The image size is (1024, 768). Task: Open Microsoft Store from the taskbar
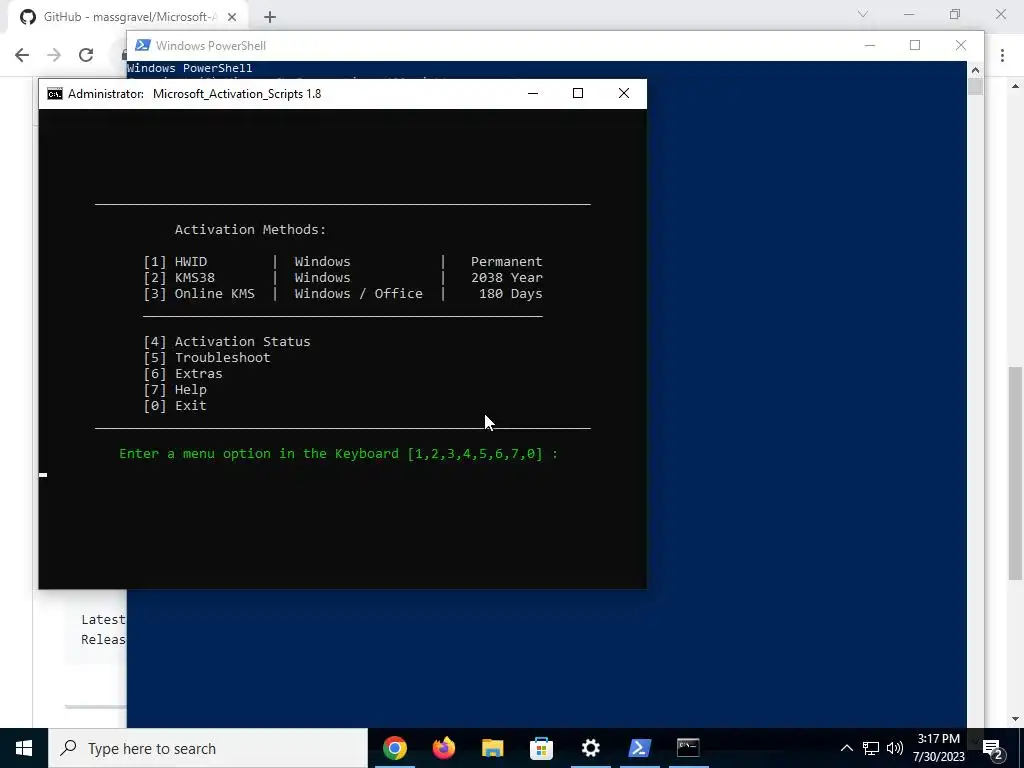coord(541,748)
